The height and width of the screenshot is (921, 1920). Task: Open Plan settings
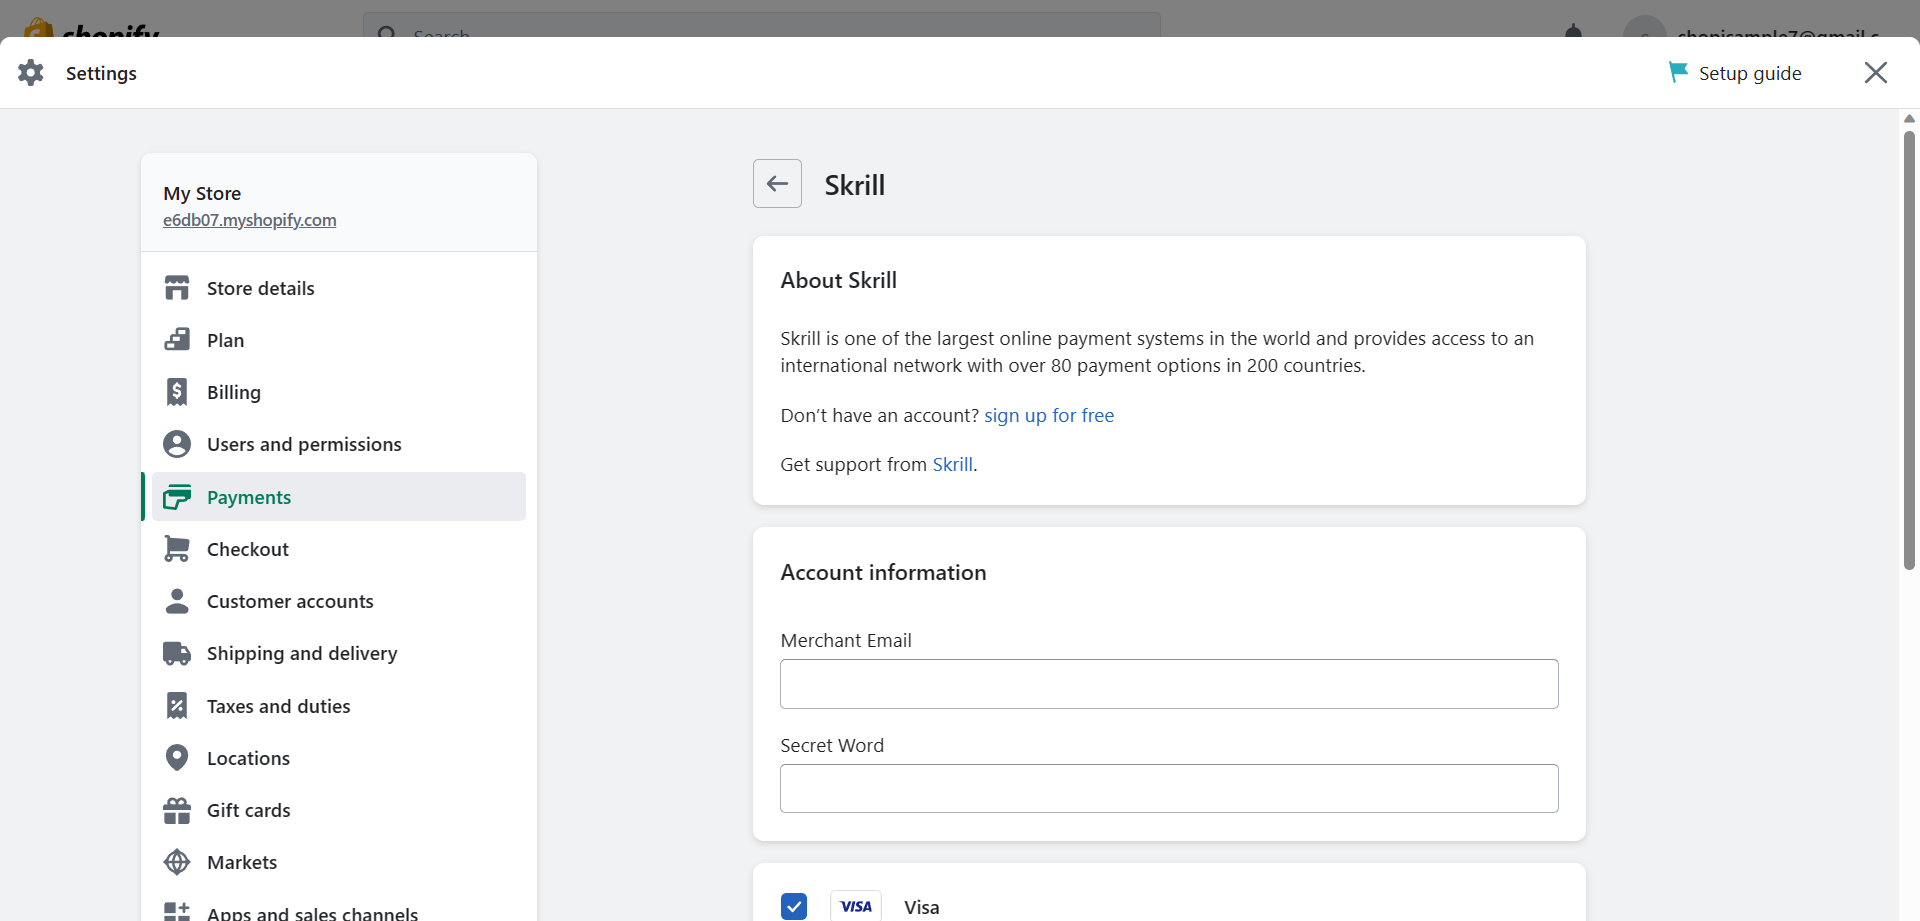(338, 340)
